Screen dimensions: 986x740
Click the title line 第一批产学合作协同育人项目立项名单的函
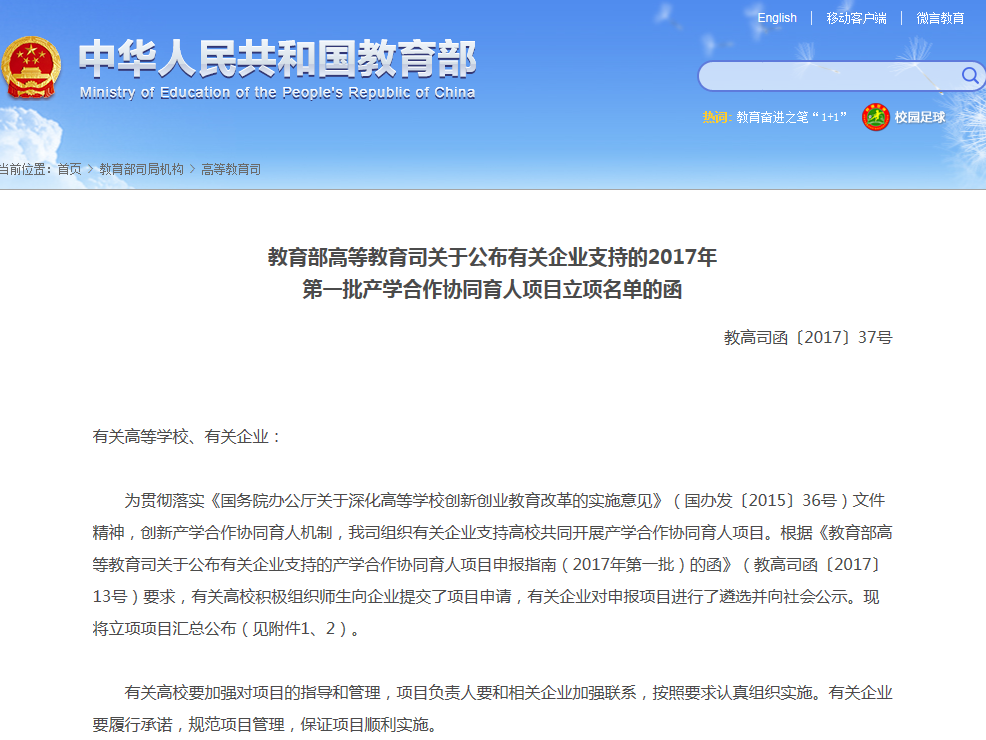coord(492,289)
